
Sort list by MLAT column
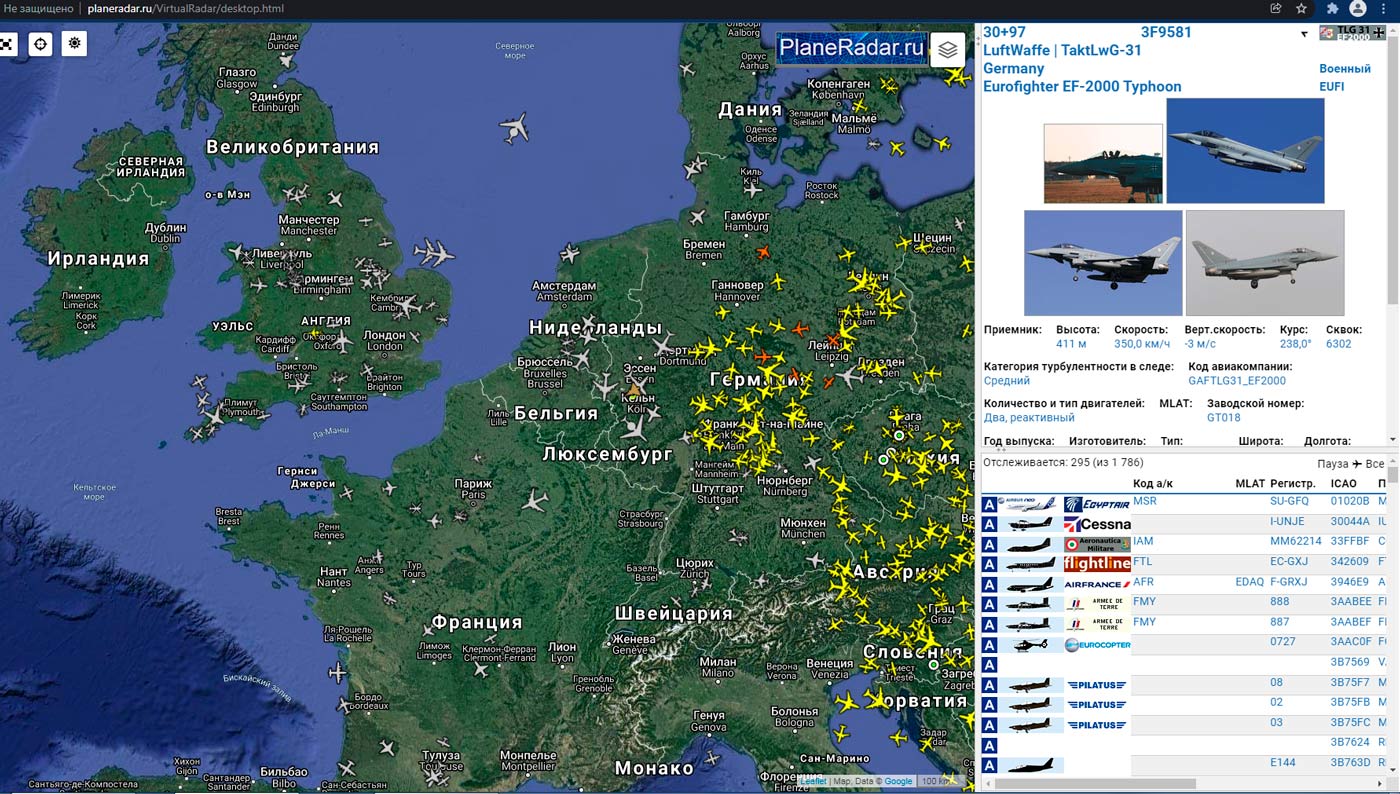(1250, 483)
